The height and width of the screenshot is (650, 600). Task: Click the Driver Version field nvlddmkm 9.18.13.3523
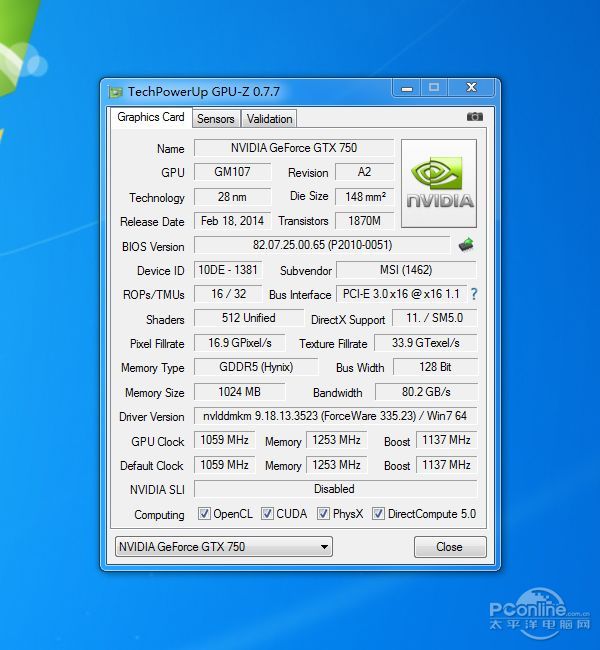(335, 416)
